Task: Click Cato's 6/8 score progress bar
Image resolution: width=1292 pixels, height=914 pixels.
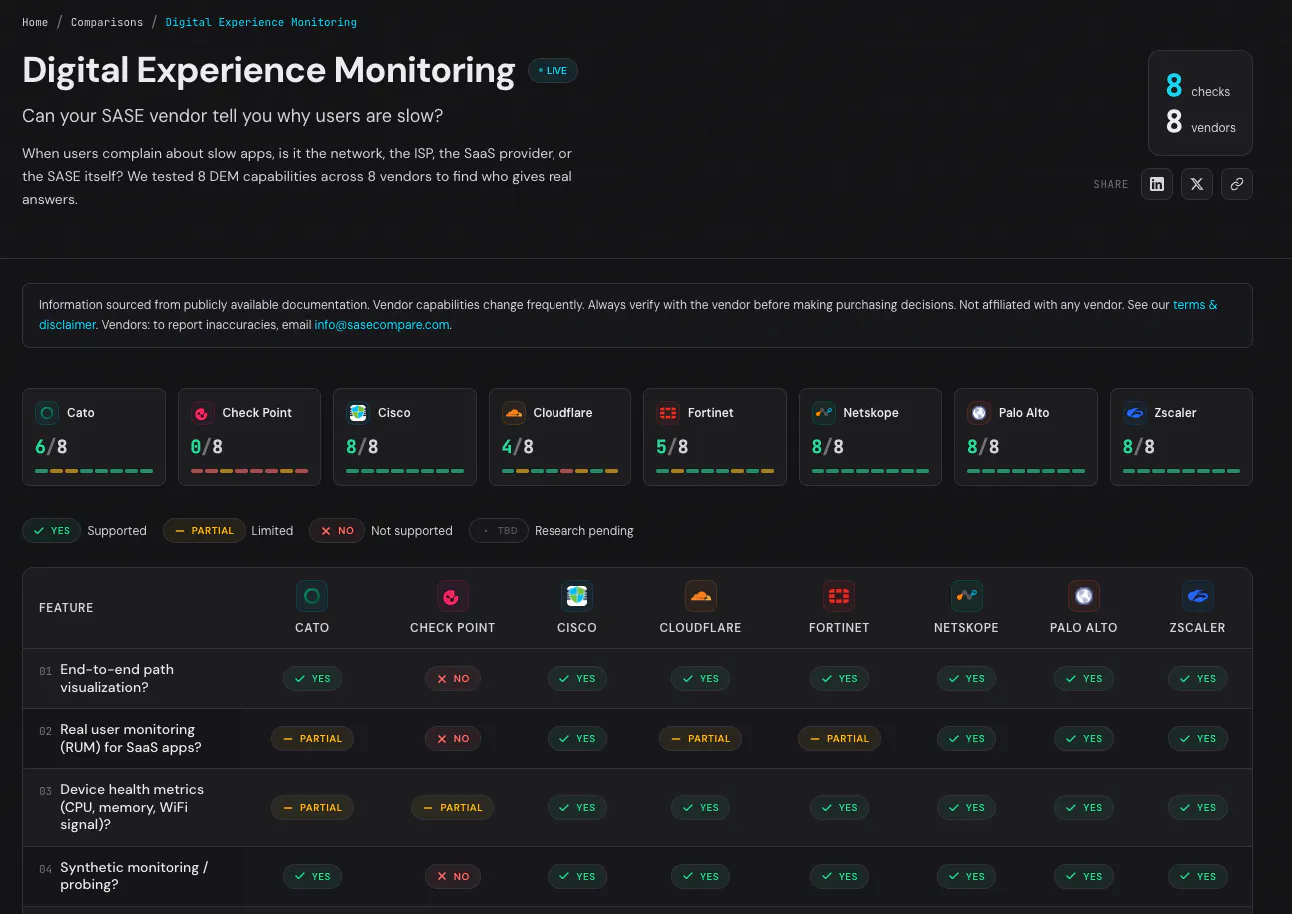Action: [x=94, y=471]
